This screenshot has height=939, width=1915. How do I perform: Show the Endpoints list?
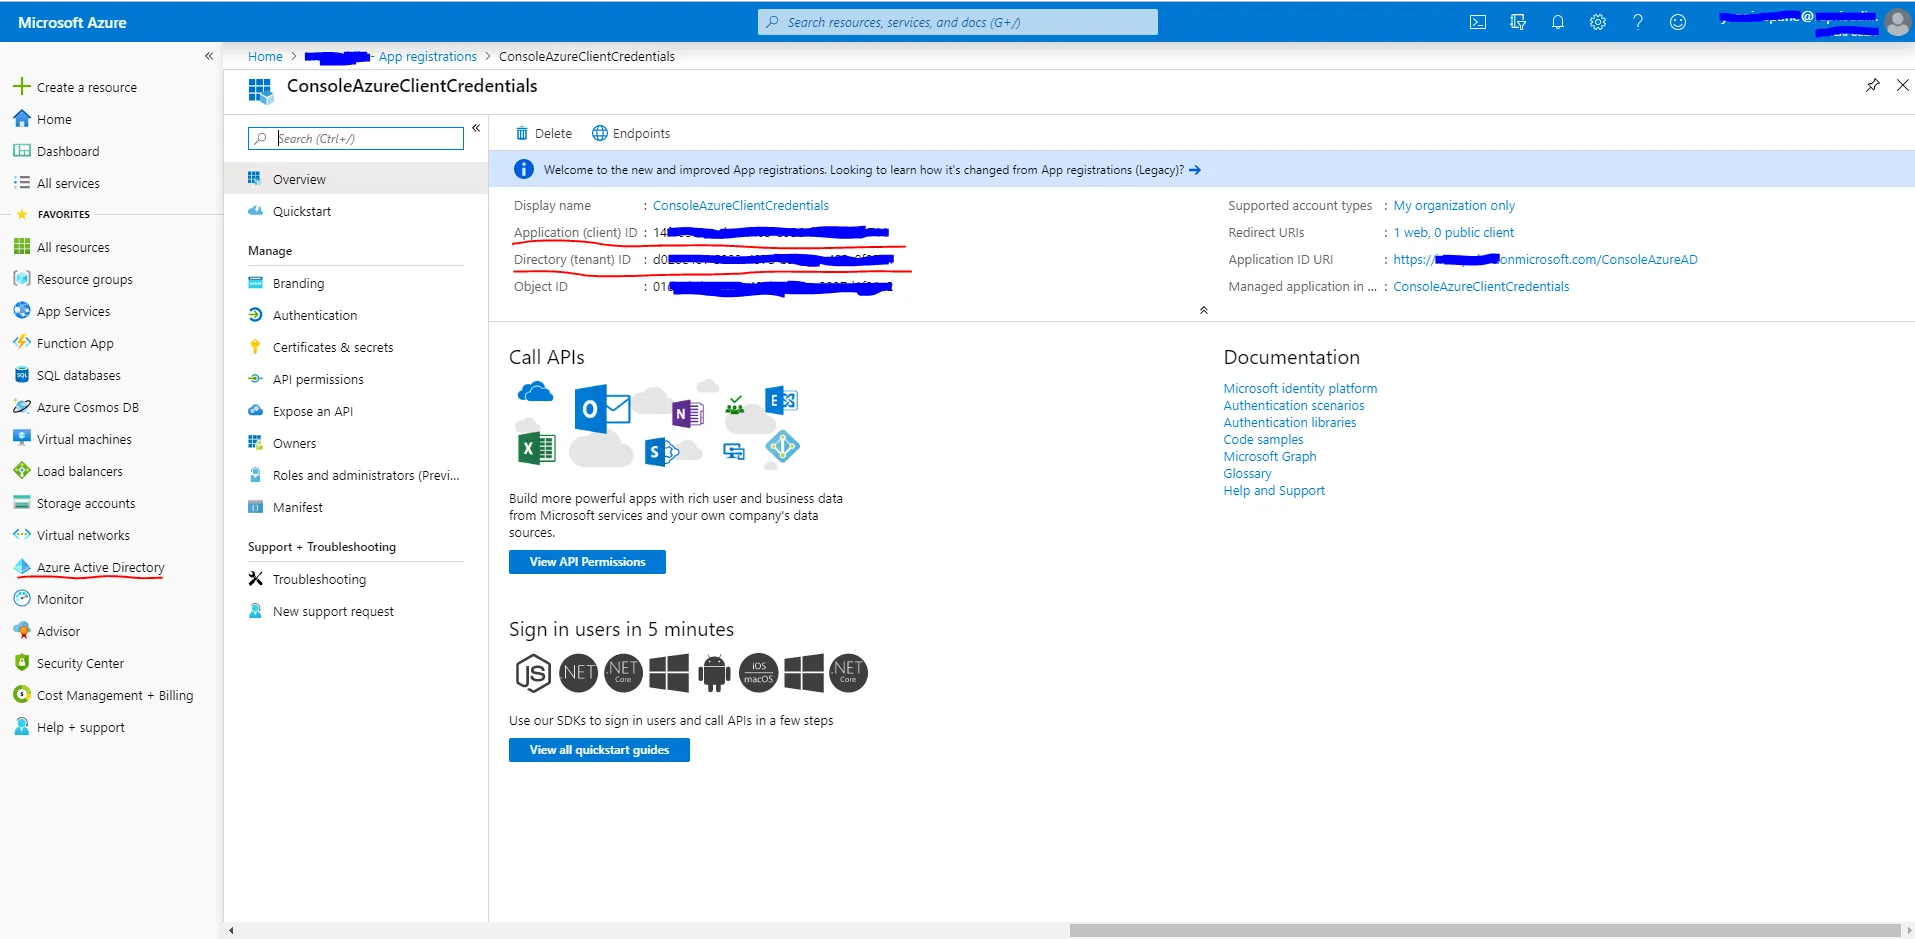point(631,133)
